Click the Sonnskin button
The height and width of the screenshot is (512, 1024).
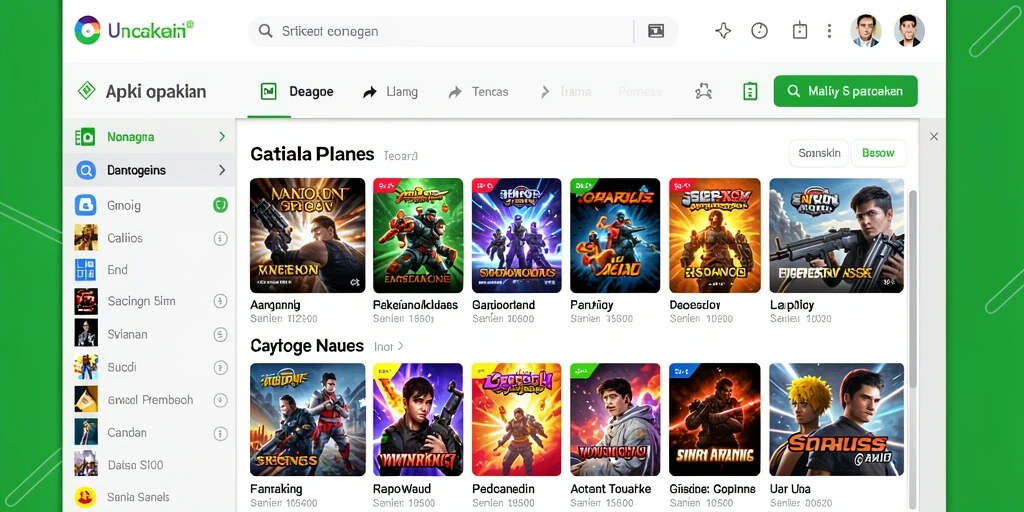click(819, 153)
